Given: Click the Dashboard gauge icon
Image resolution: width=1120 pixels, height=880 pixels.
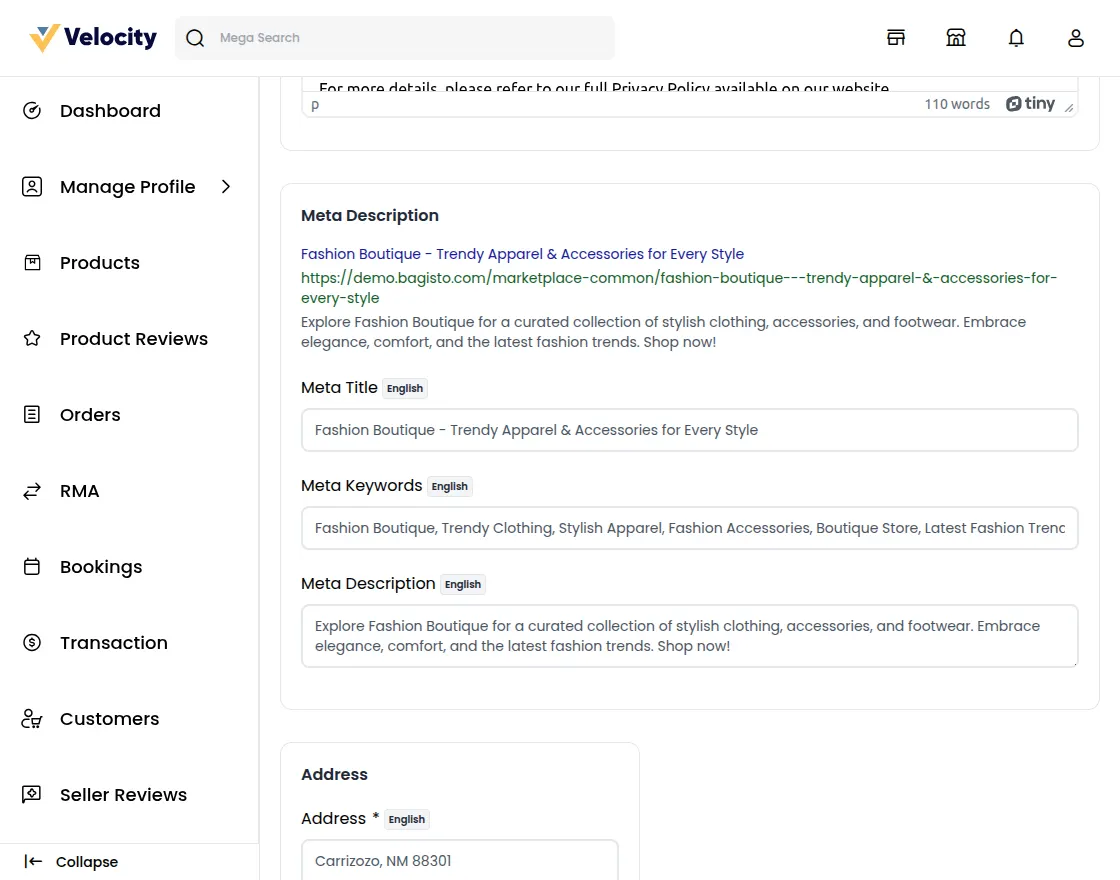Looking at the screenshot, I should coord(32,111).
